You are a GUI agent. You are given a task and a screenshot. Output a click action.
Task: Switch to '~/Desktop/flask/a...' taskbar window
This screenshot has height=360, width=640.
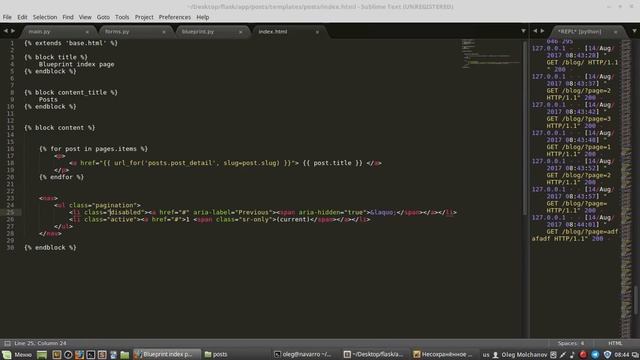click(373, 354)
